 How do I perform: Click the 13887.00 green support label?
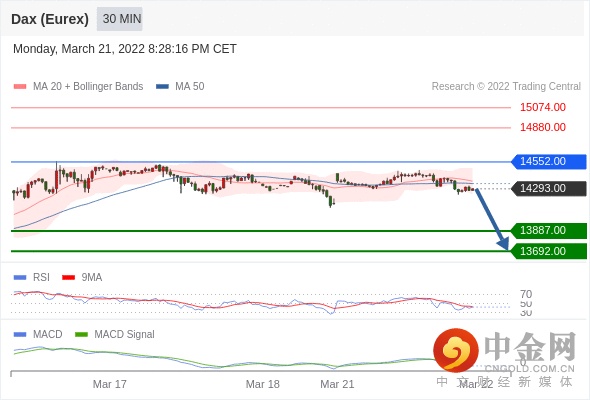click(549, 230)
